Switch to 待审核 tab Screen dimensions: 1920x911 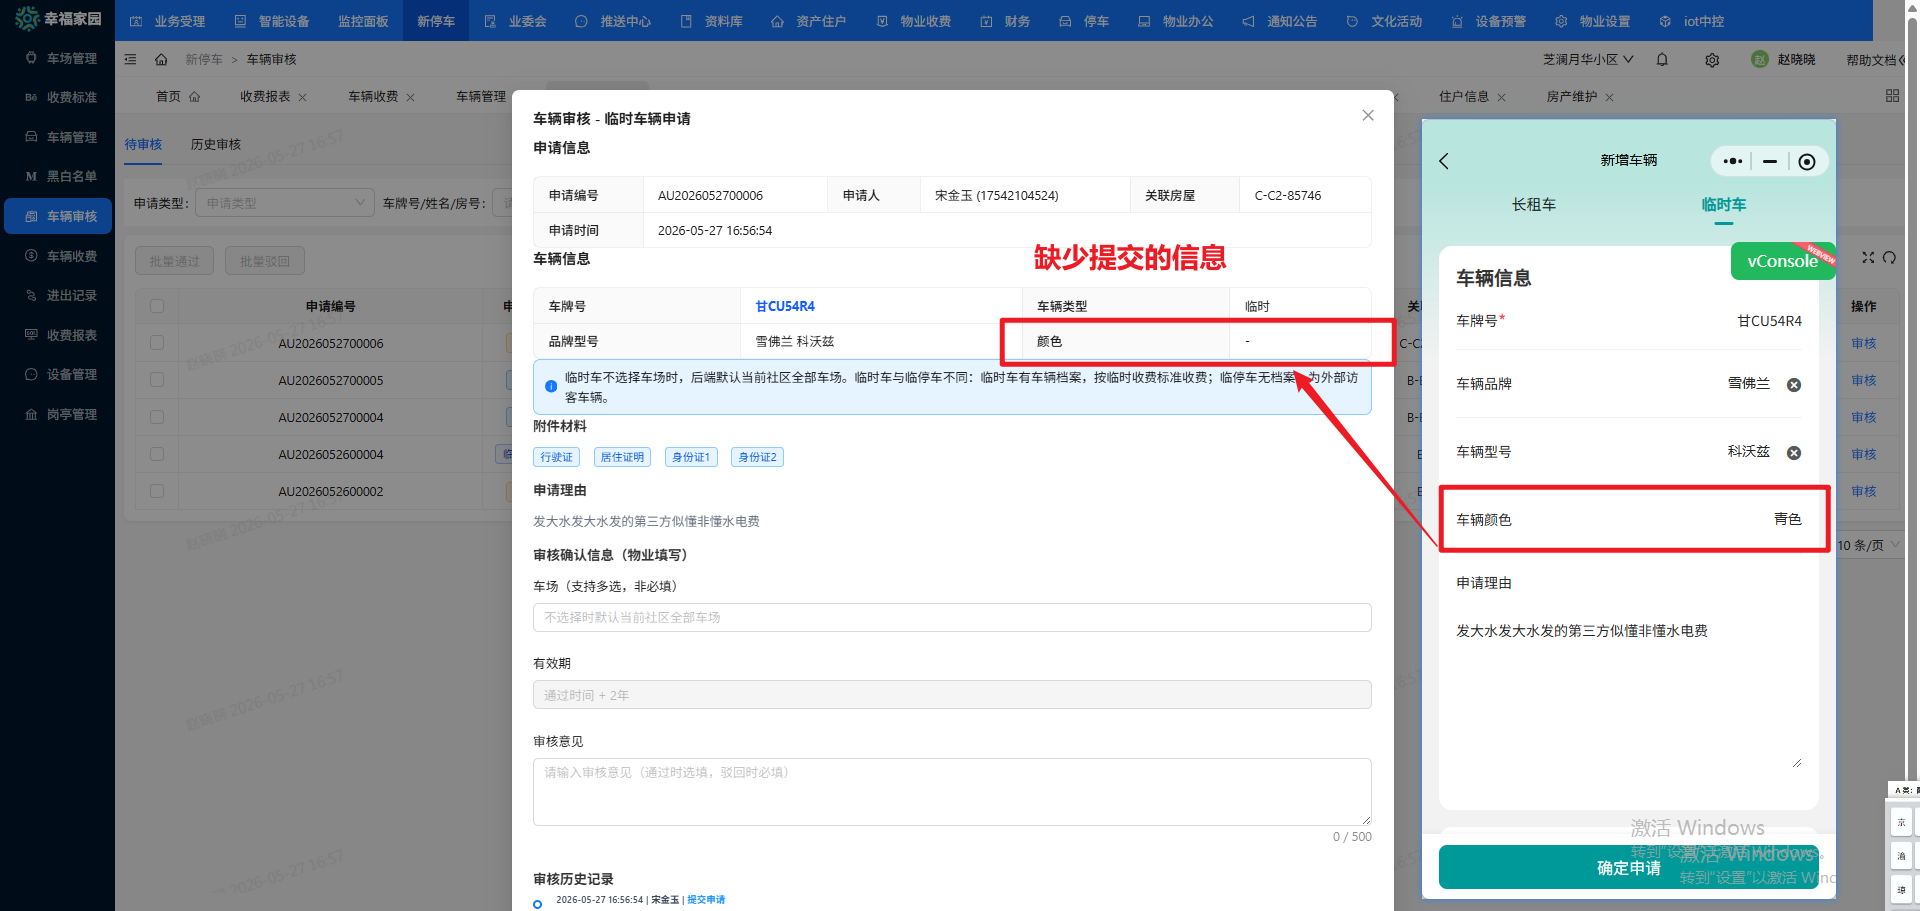pyautogui.click(x=143, y=145)
